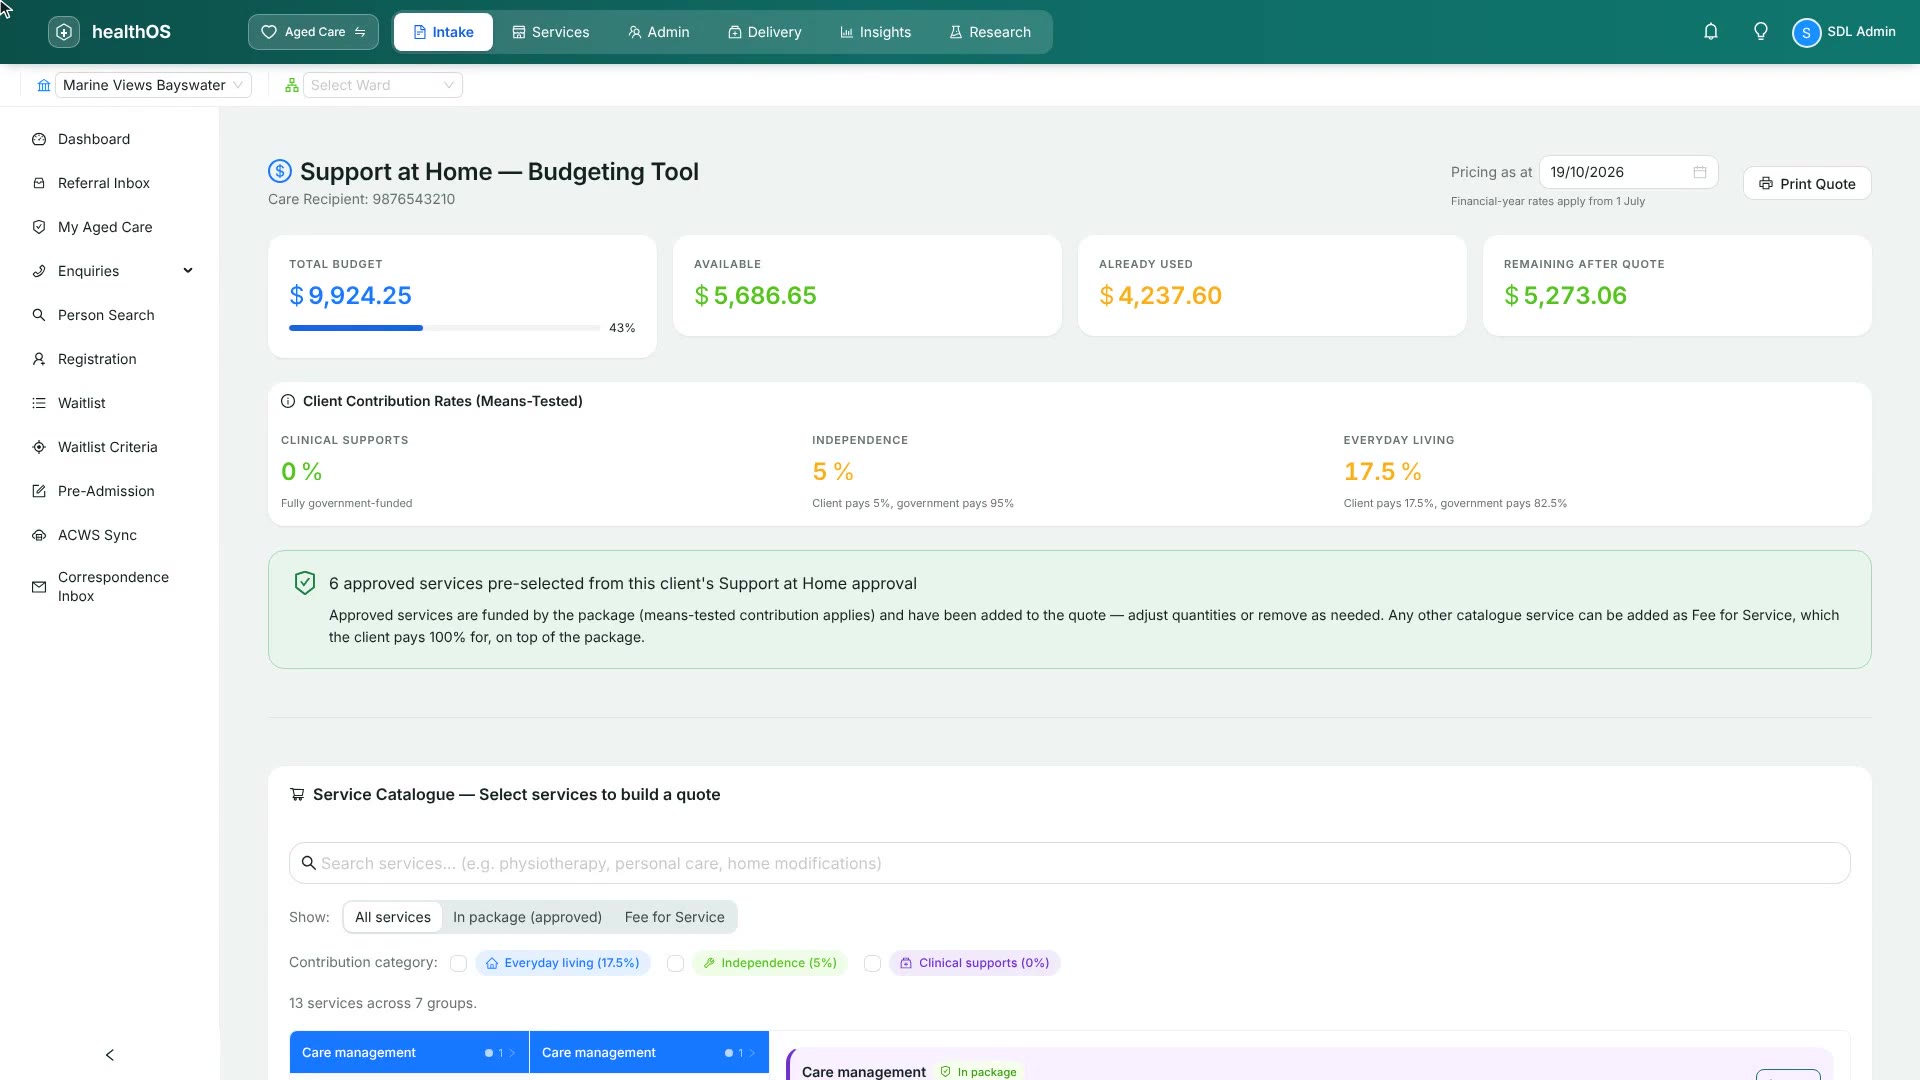Expand first Care management group row
1920x1080 pixels.
409,1052
